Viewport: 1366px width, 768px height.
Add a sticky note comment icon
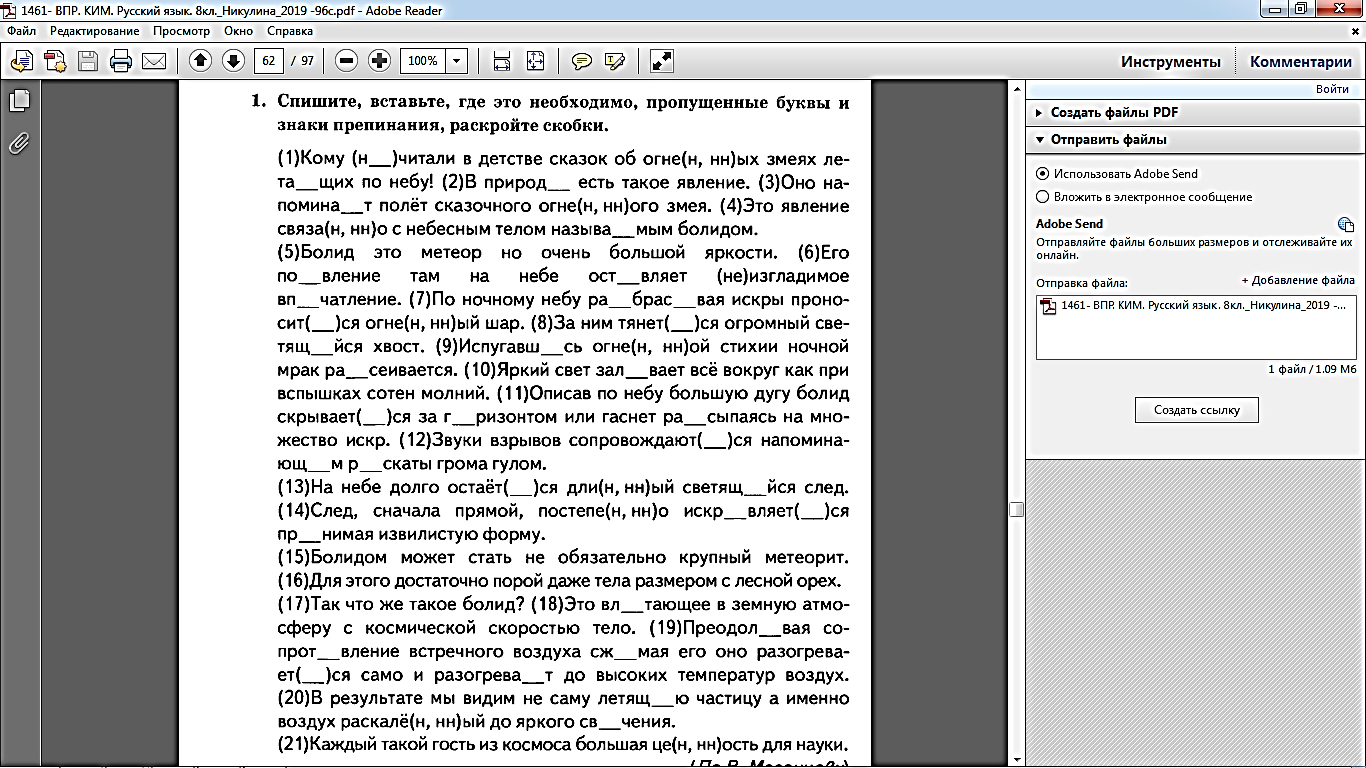[581, 61]
